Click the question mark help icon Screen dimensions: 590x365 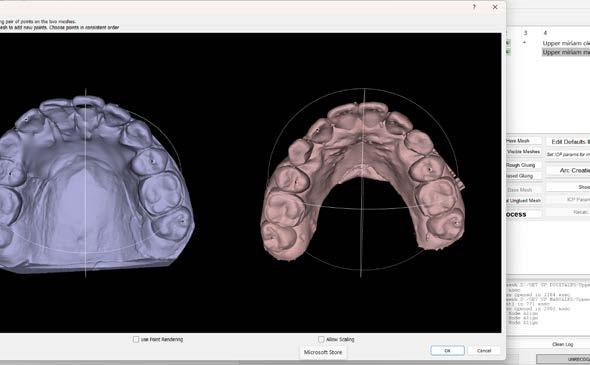(474, 7)
